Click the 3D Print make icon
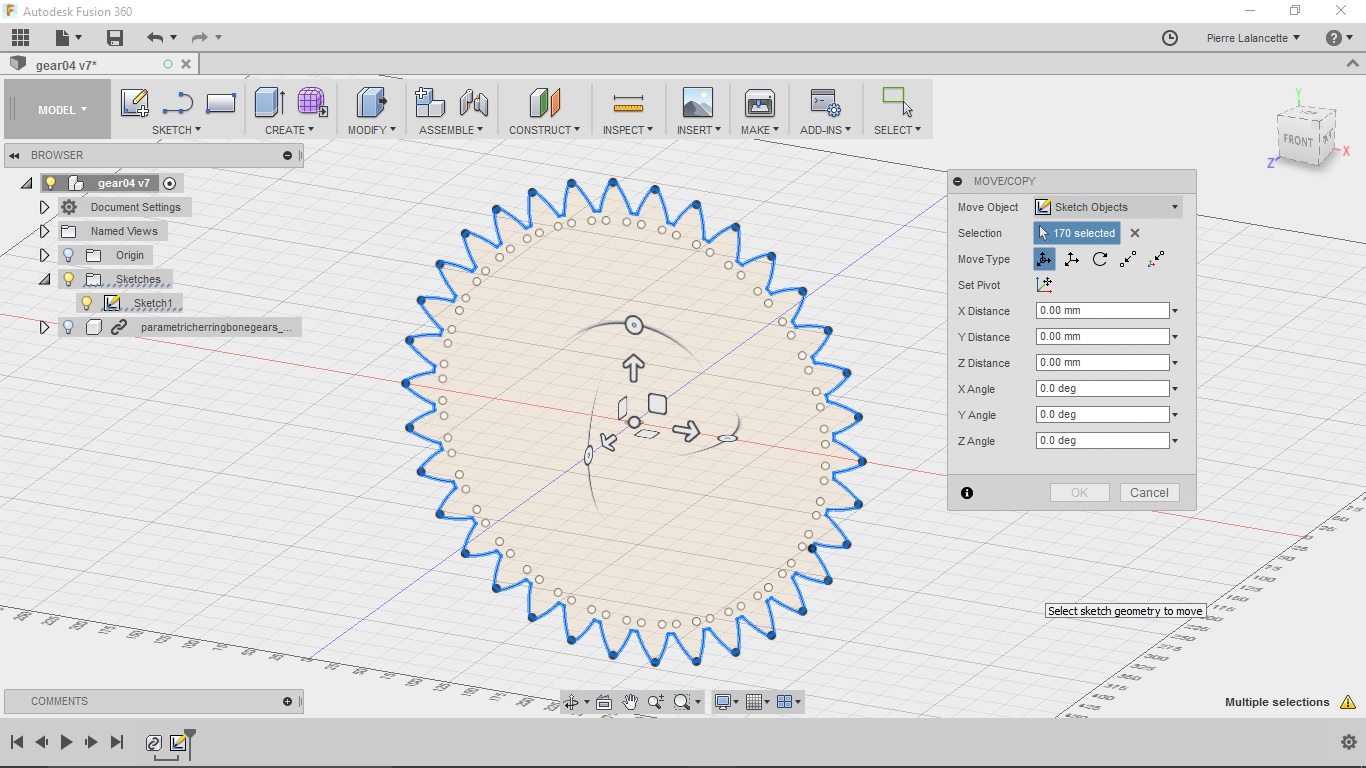Screen dimensions: 1366x768 pos(760,102)
